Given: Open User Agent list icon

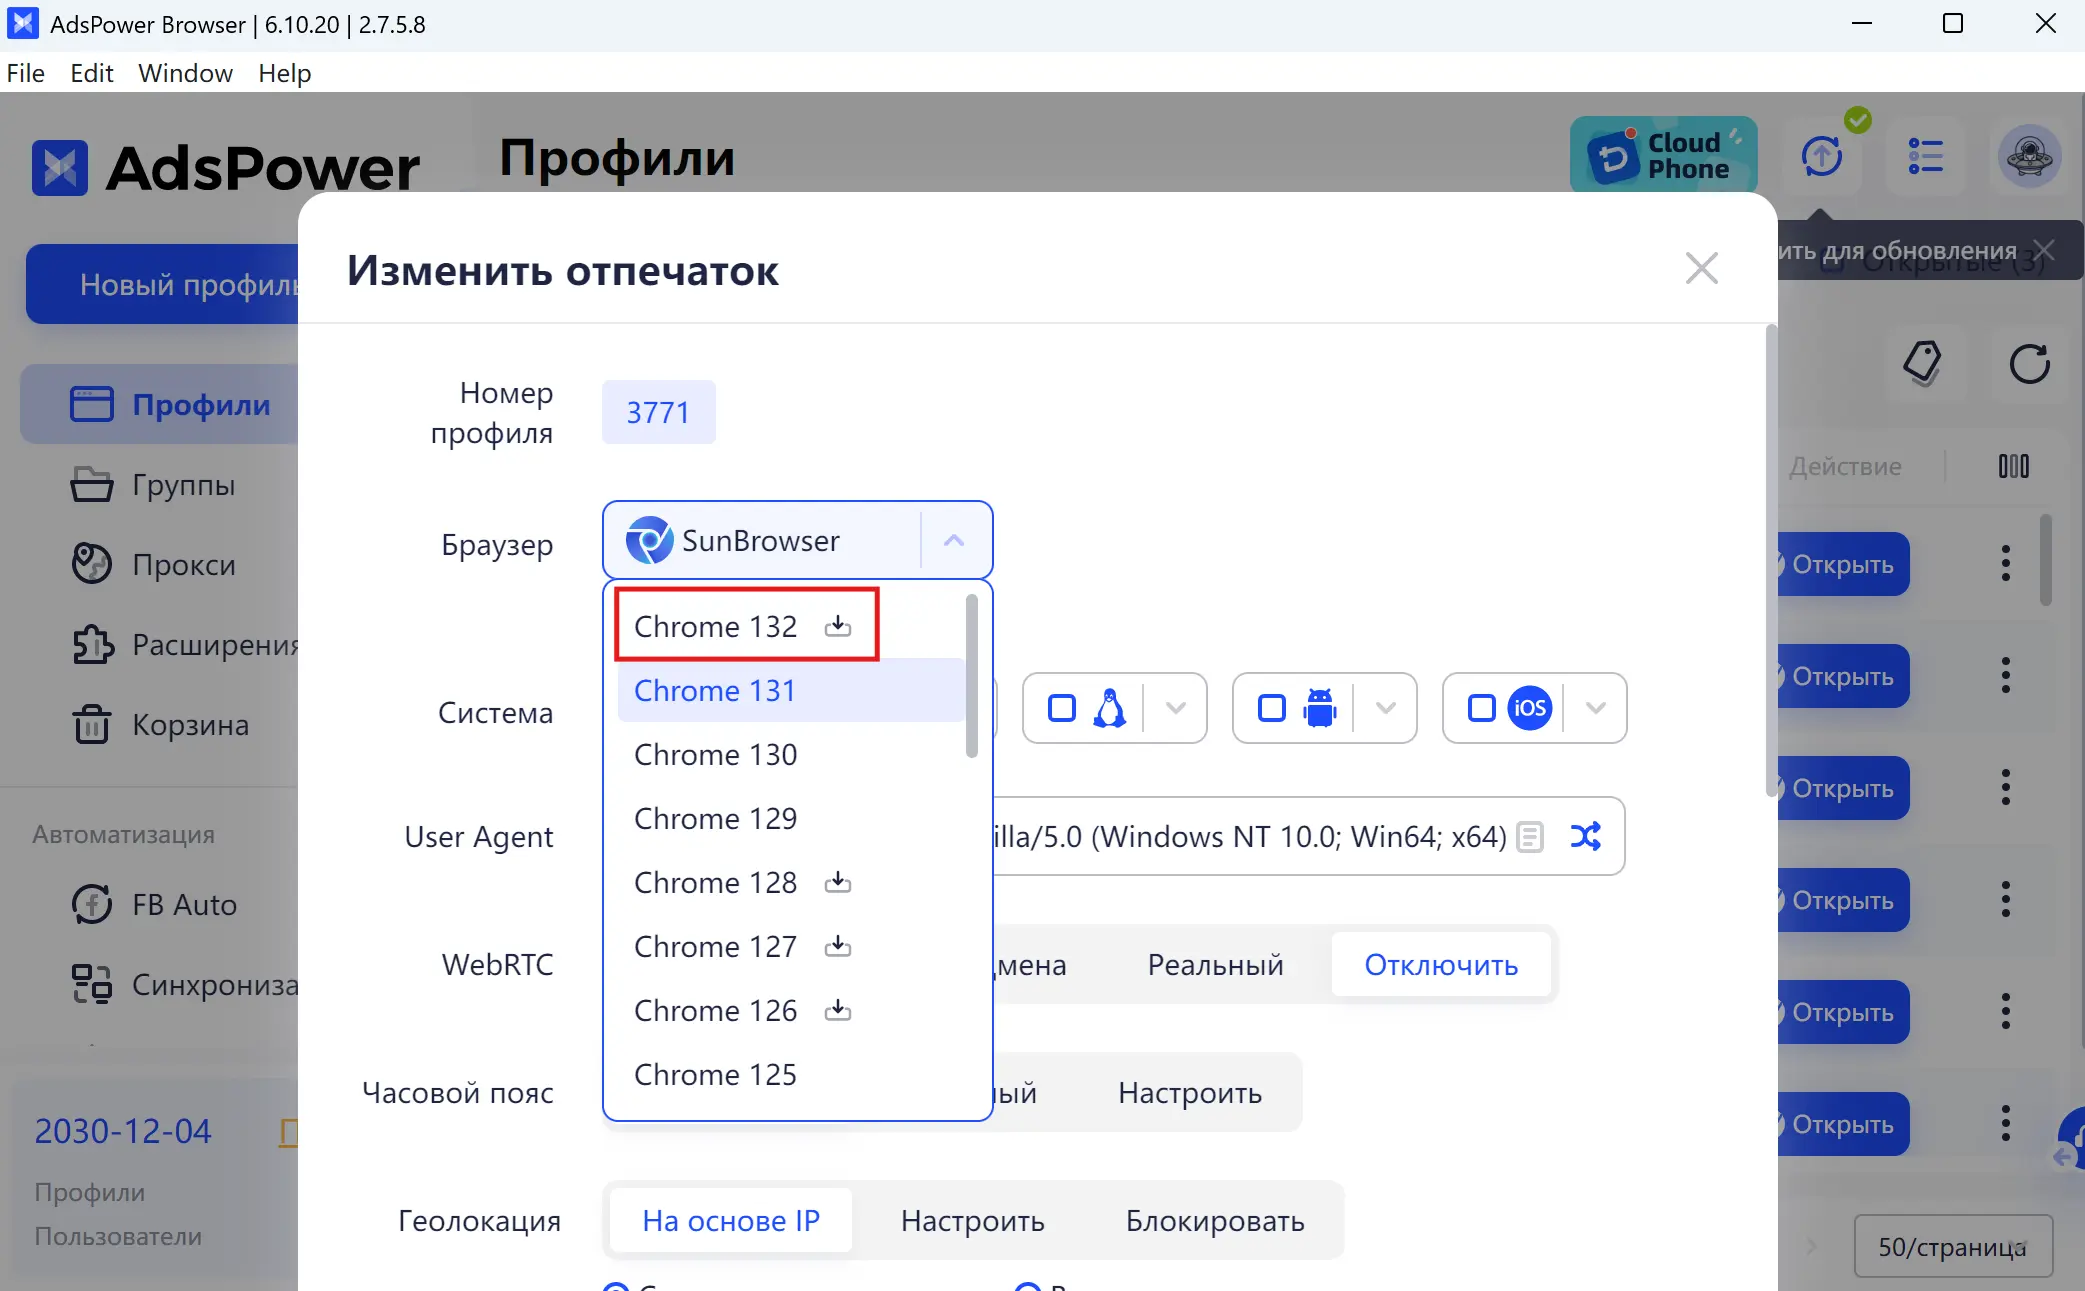Looking at the screenshot, I should point(1530,836).
